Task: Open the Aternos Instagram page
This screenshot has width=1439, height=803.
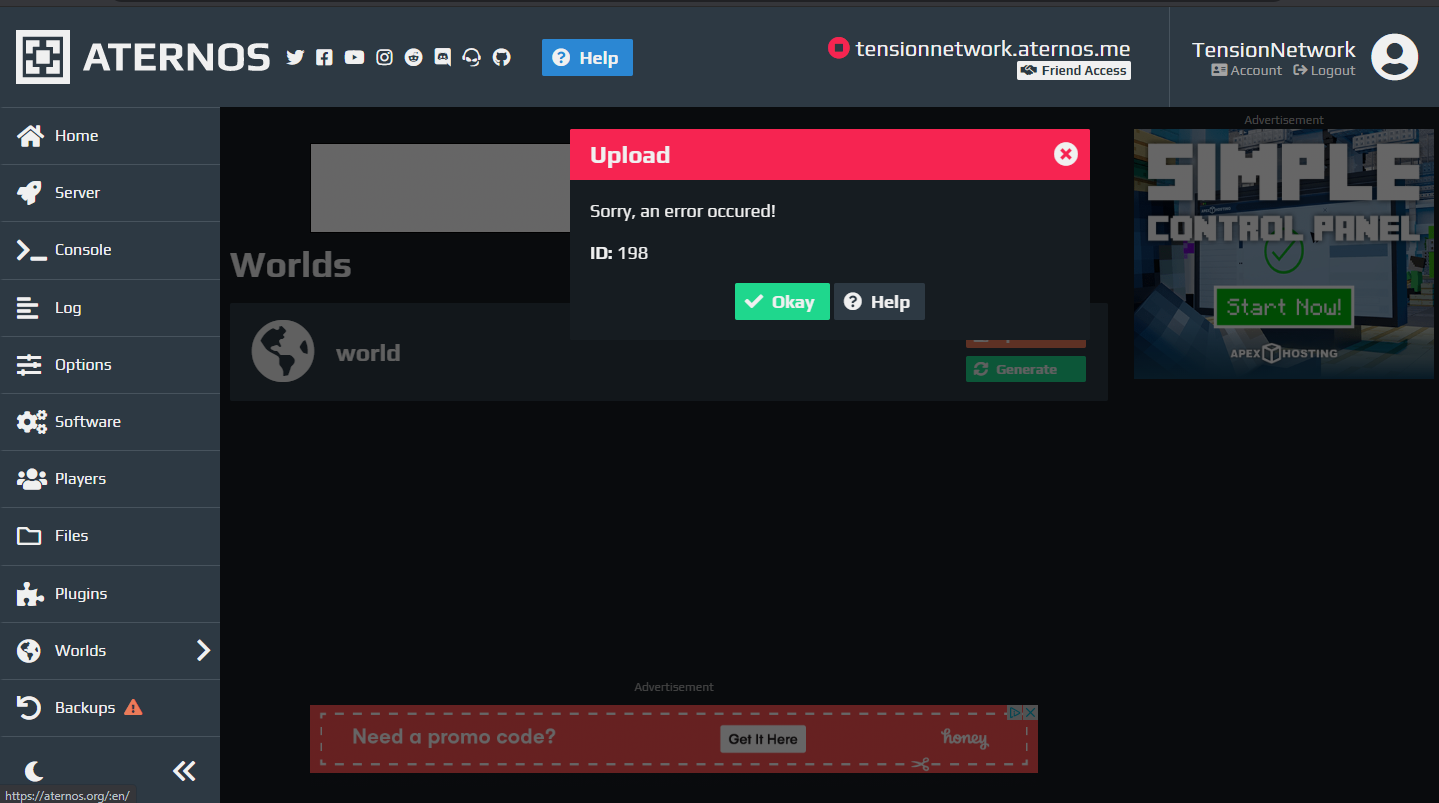Action: pos(384,57)
